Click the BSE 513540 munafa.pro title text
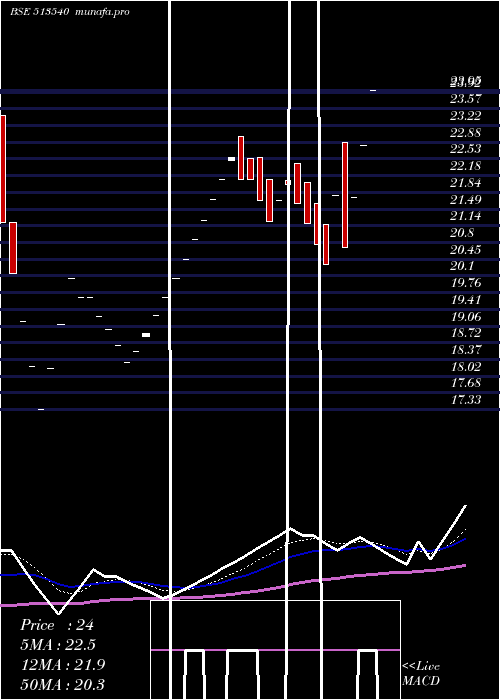 coord(70,12)
